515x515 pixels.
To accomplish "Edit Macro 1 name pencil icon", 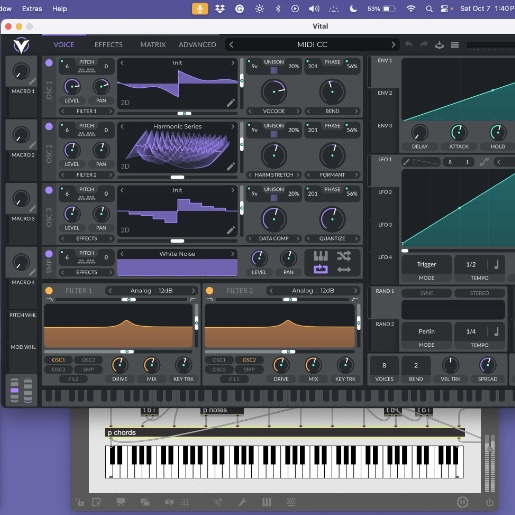I will 33,81.
